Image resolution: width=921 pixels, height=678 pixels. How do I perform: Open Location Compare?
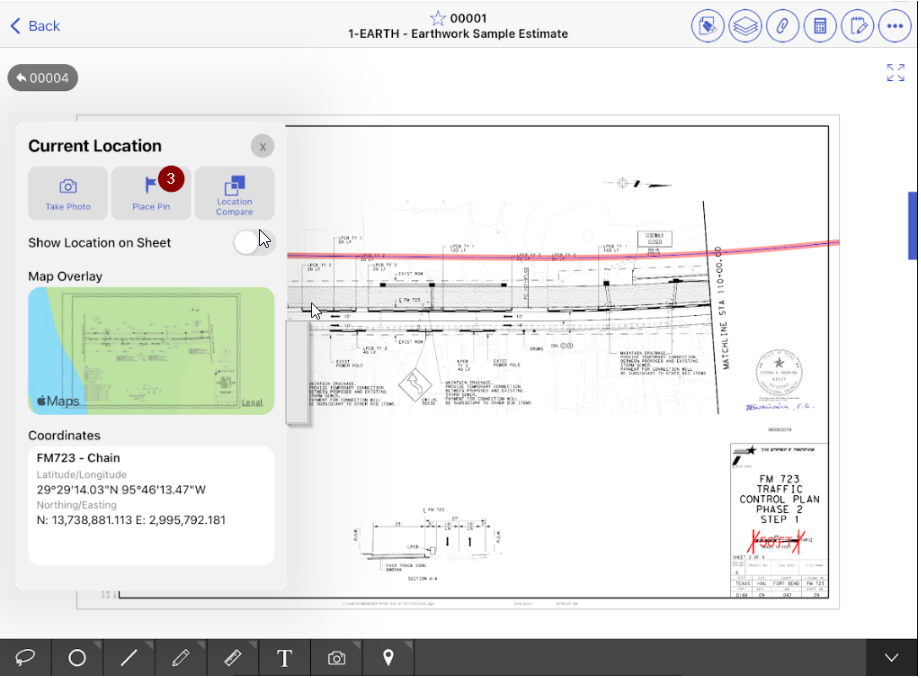tap(234, 193)
